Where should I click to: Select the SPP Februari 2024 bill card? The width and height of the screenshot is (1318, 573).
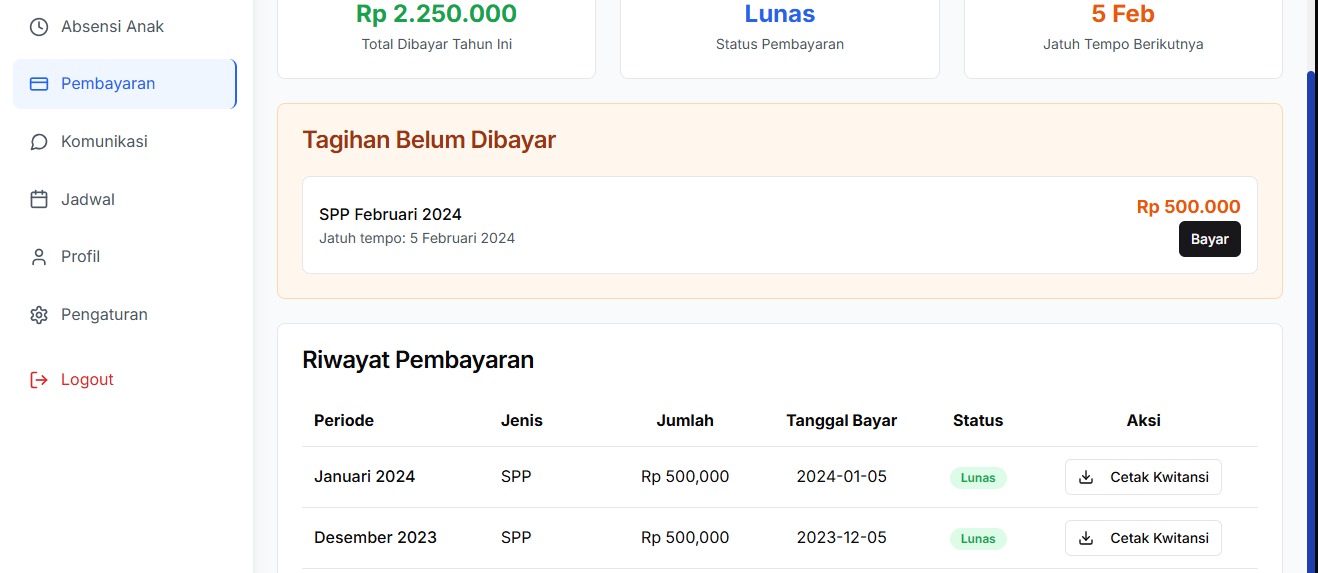pos(700,225)
